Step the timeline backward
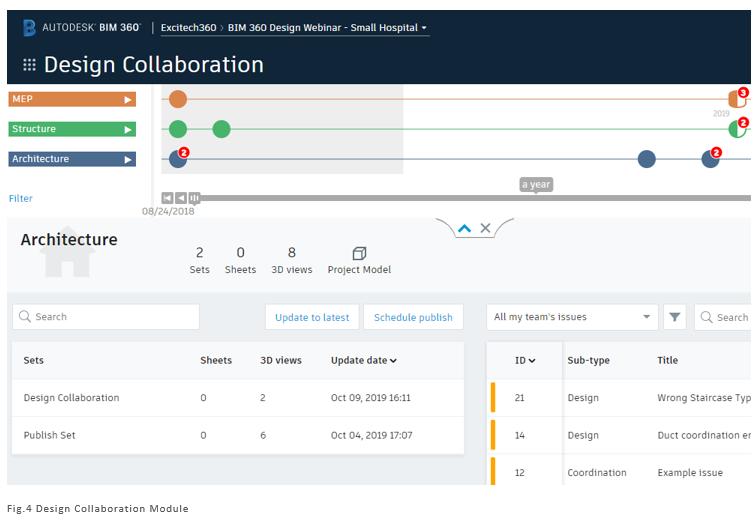Viewport: 751px width, 525px height. (181, 198)
